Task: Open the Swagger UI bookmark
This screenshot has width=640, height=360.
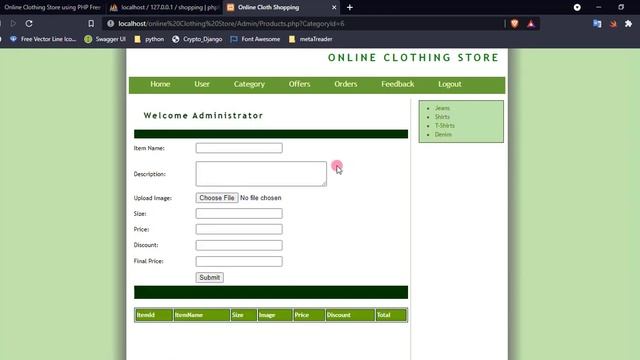Action: 105,39
